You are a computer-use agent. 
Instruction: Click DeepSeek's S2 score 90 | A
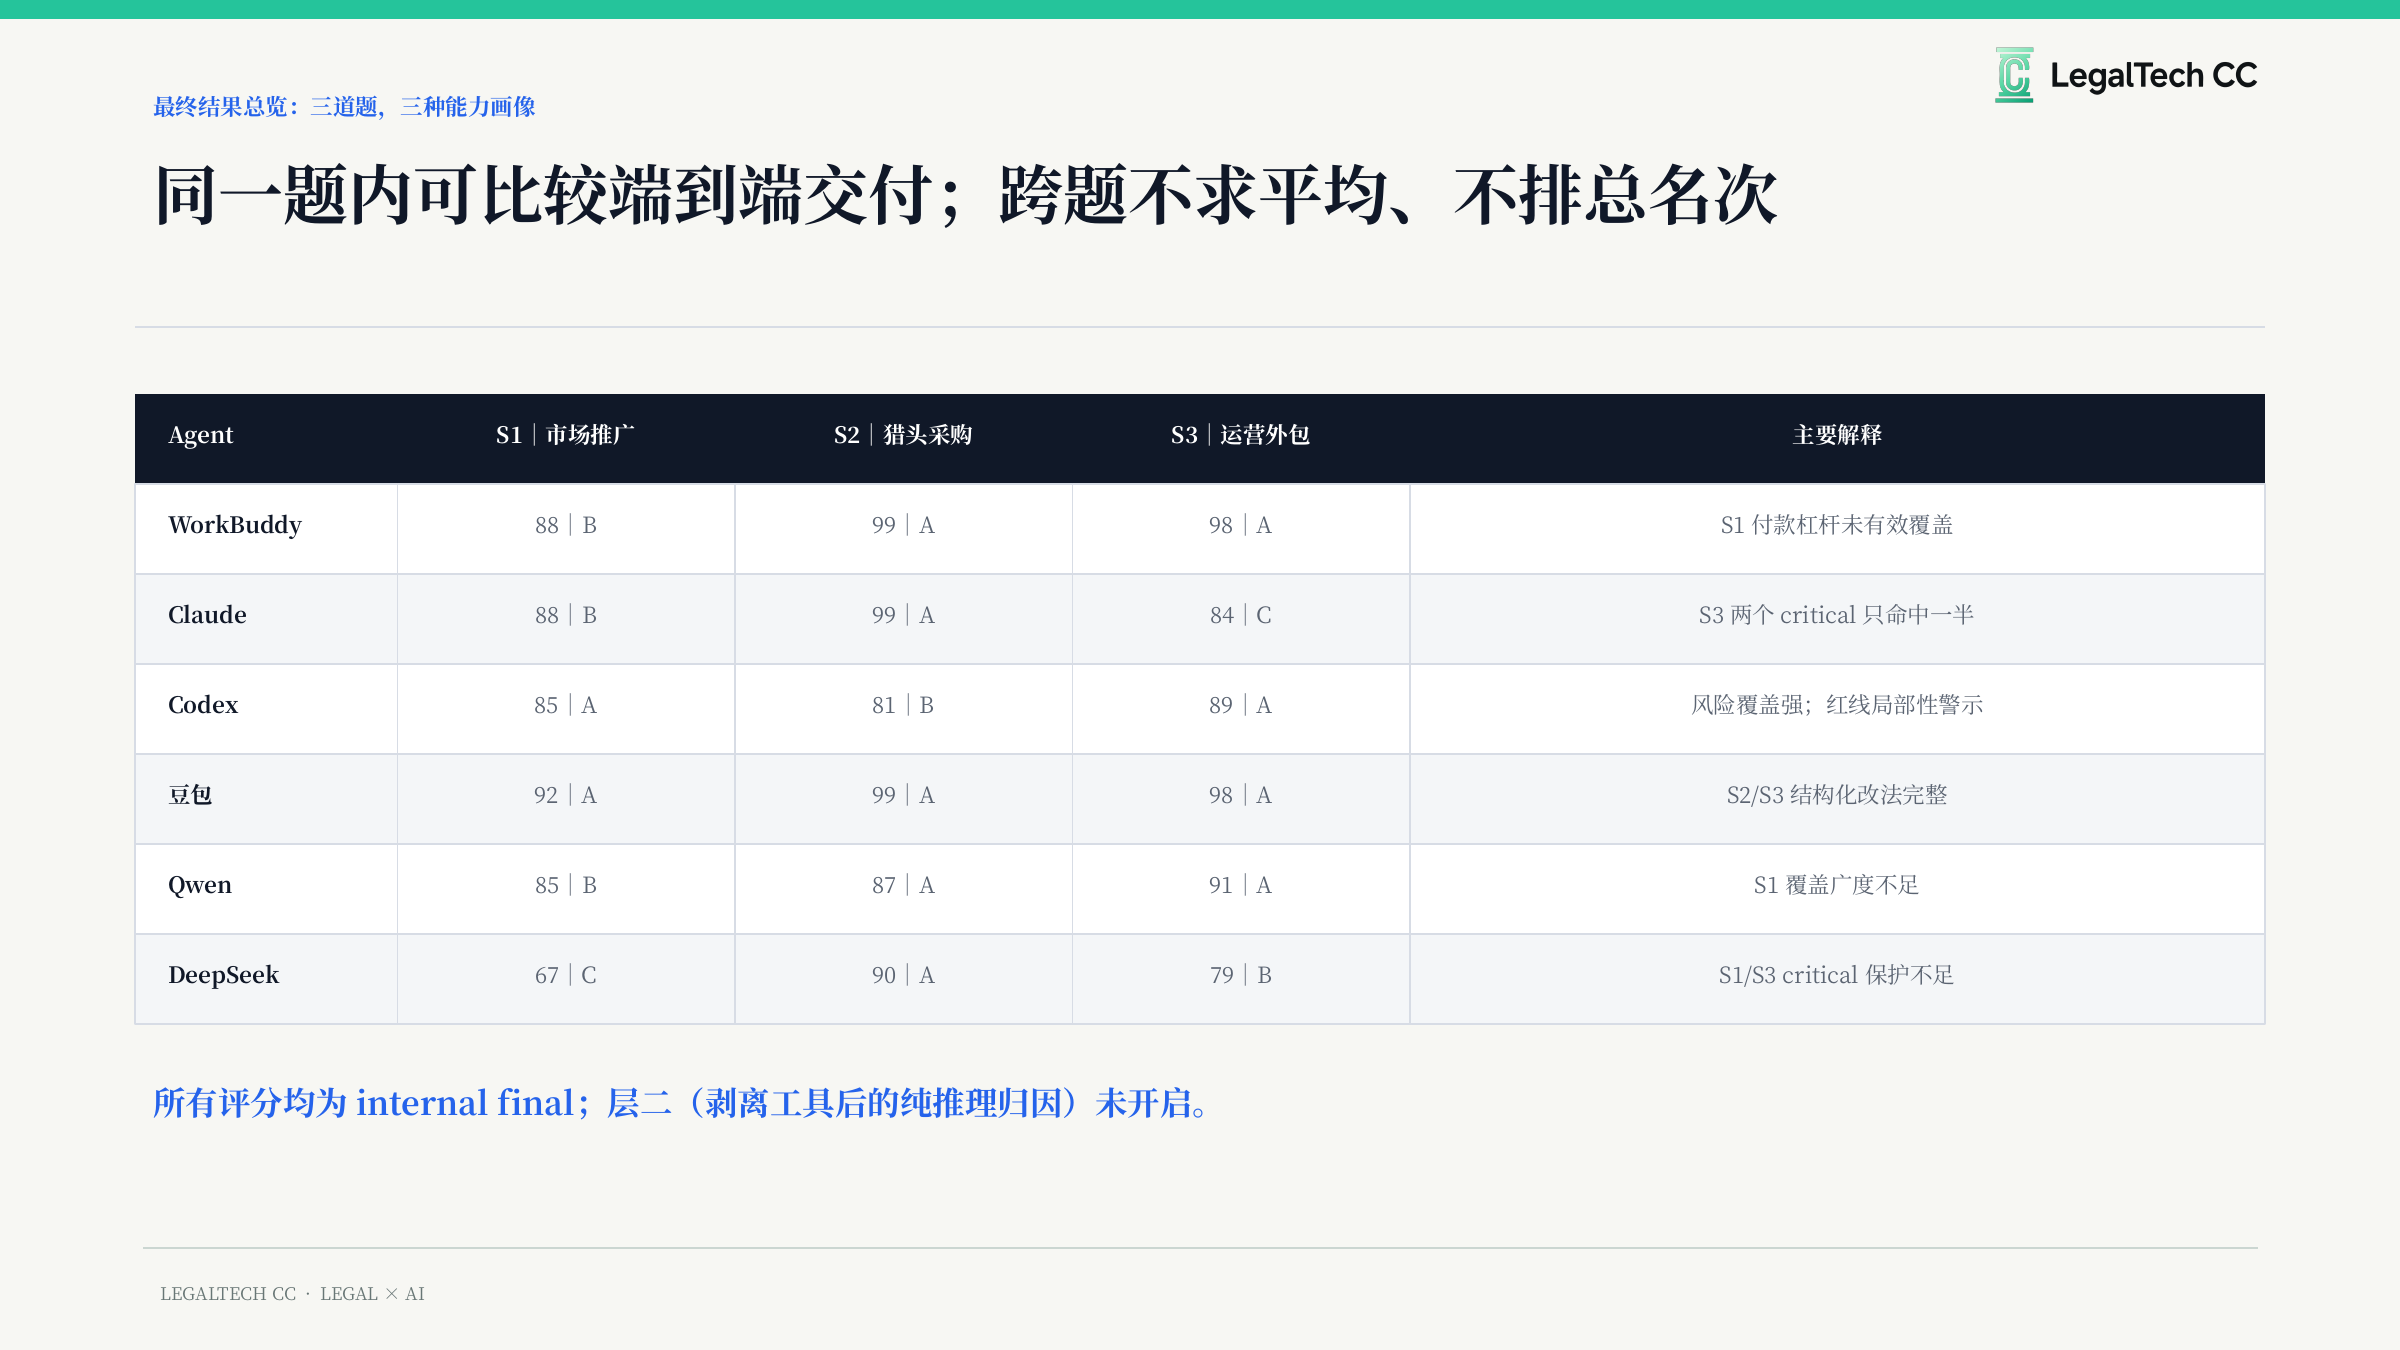(903, 975)
